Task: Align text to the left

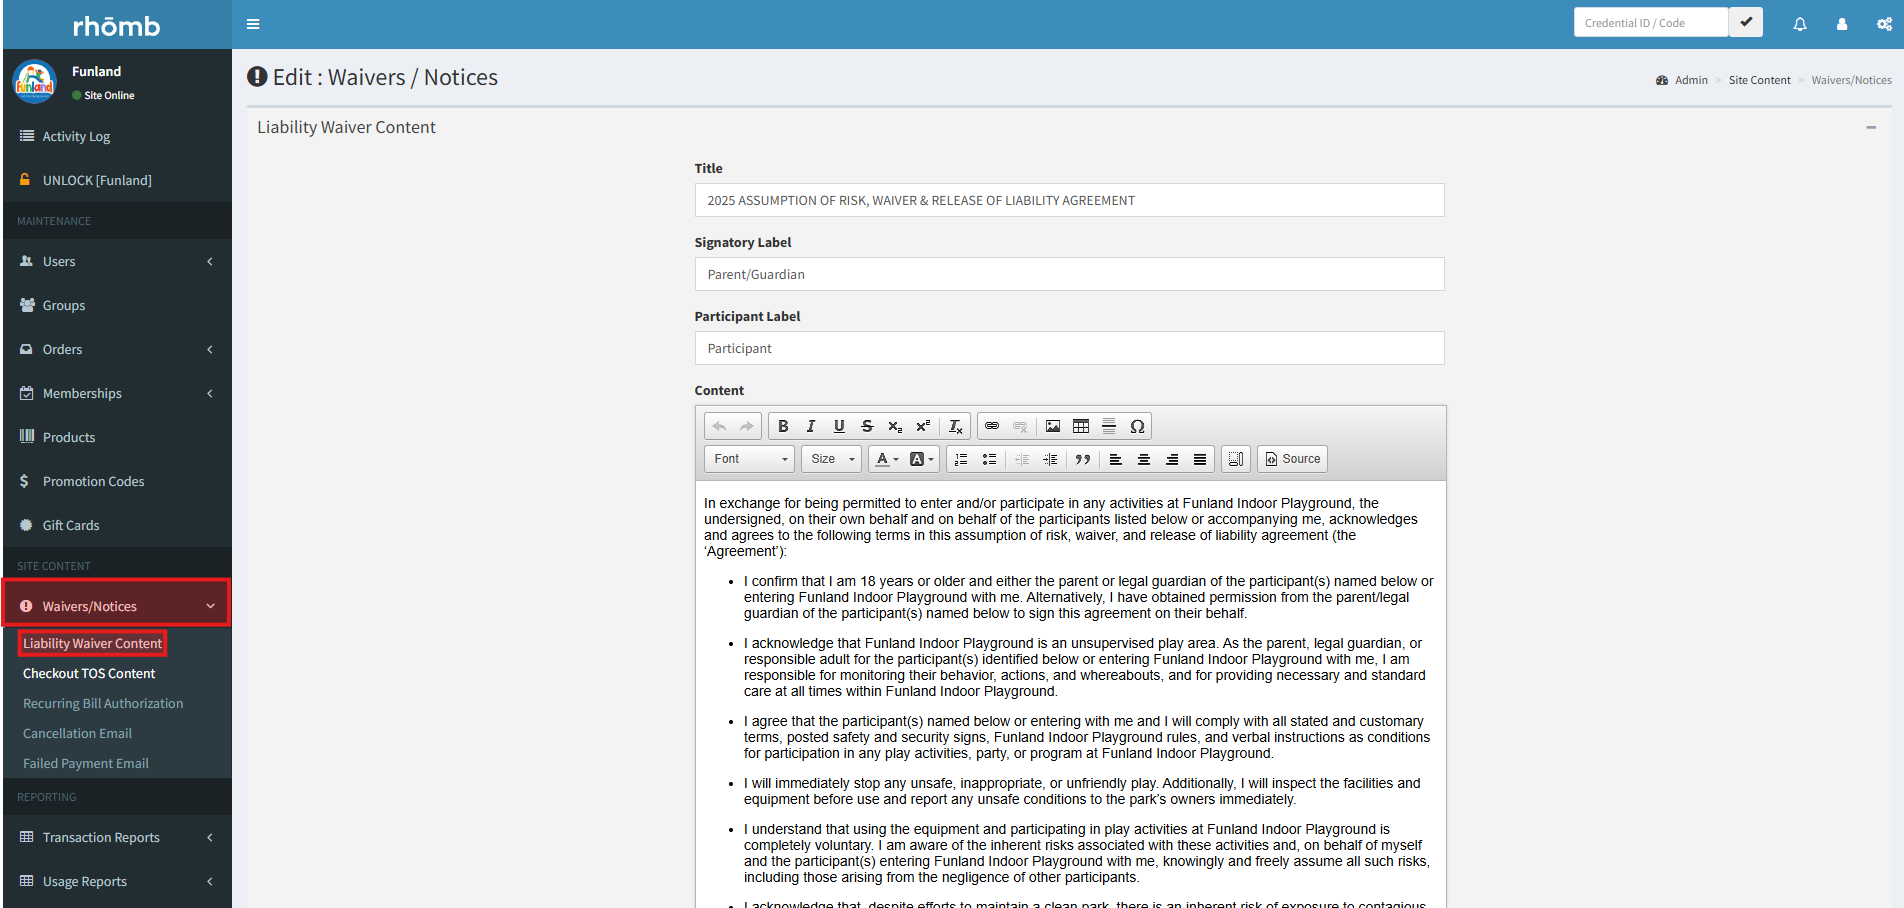Action: (1116, 459)
